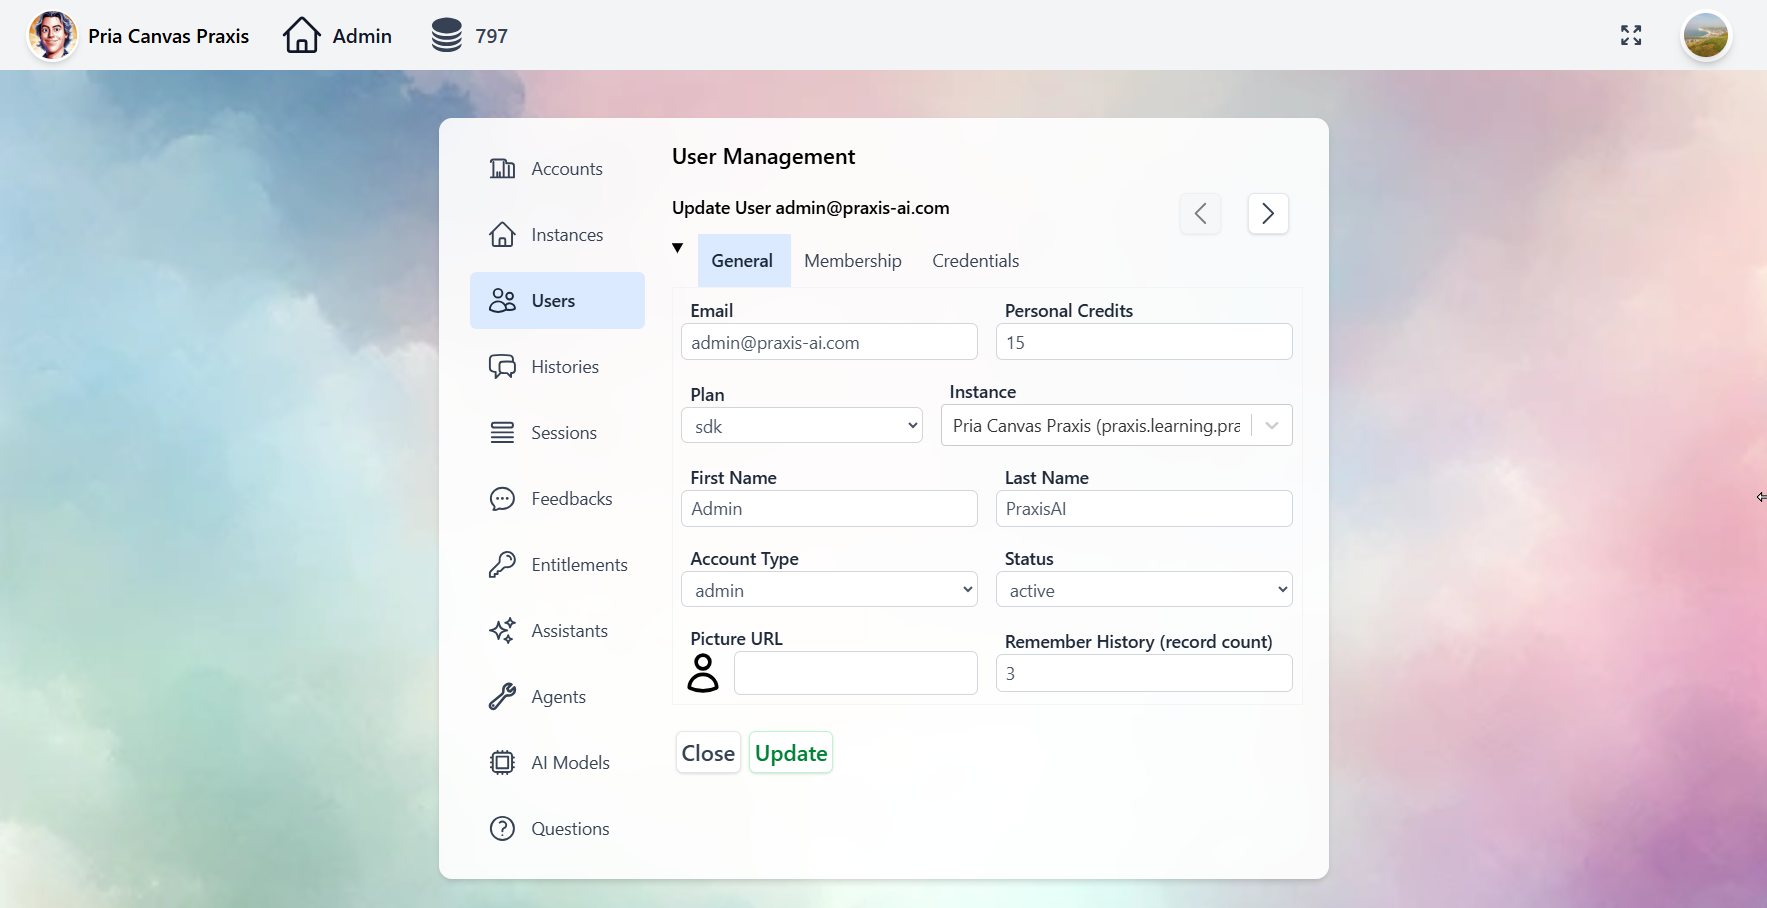This screenshot has height=908, width=1767.
Task: Click the Update User admin@praxis-ai.com text
Action: click(x=811, y=207)
